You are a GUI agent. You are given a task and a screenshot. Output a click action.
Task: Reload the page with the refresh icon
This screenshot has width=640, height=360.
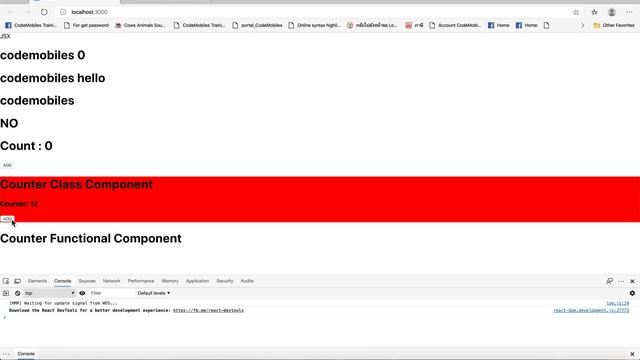click(44, 12)
